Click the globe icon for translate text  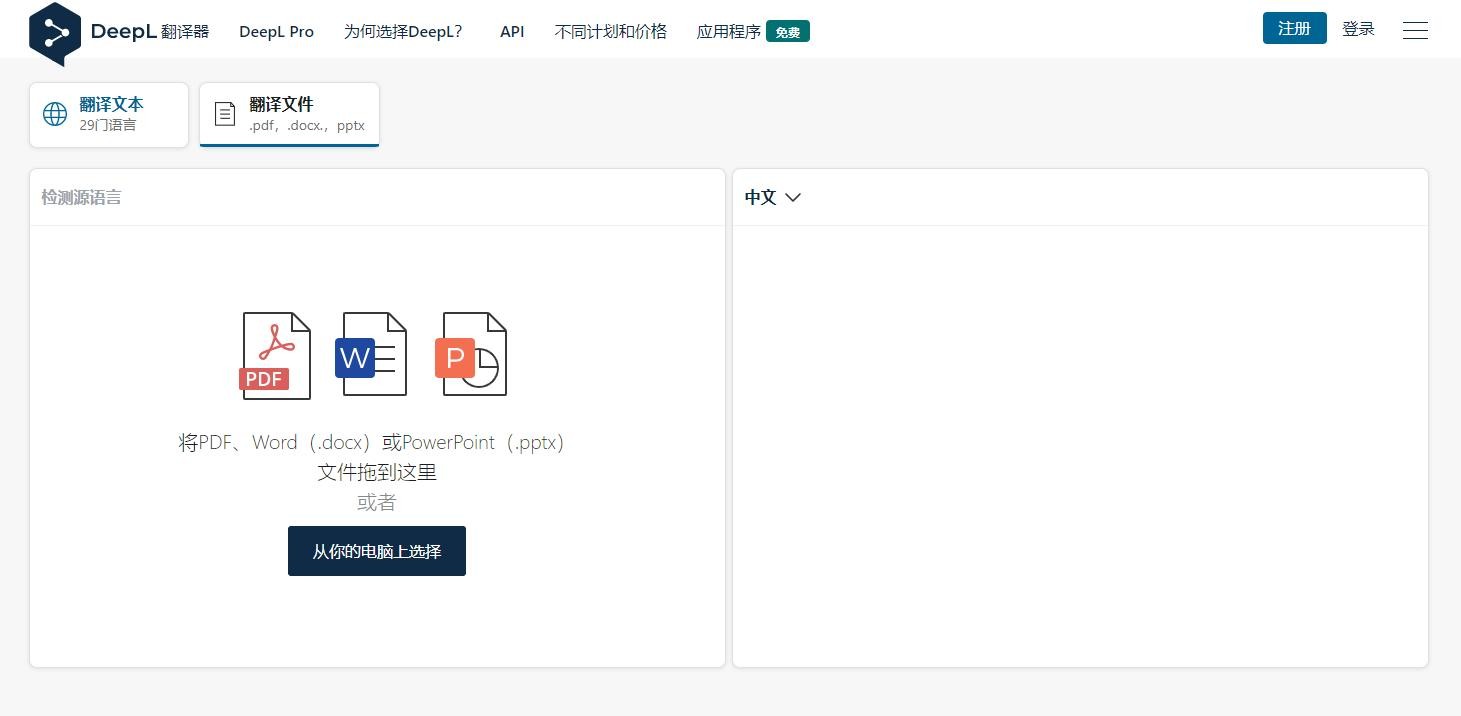click(55, 114)
